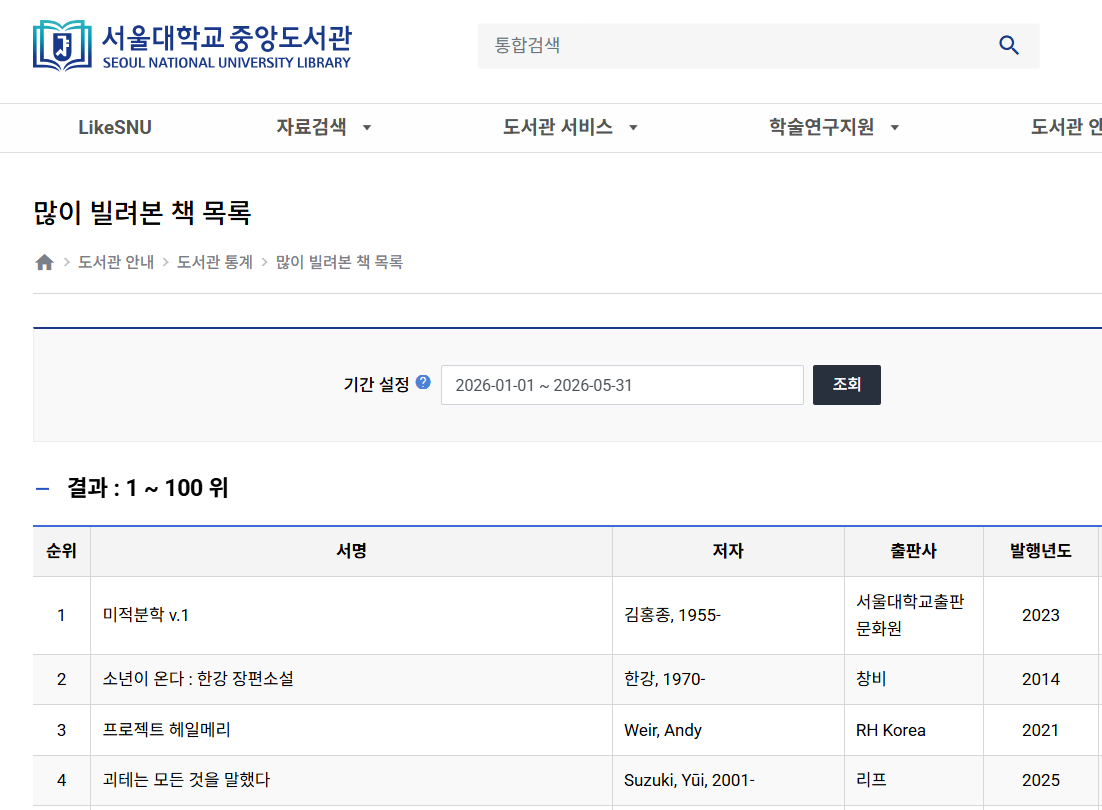
Task: Open the 도서관 안내 menu at right edge
Action: [x=1065, y=127]
